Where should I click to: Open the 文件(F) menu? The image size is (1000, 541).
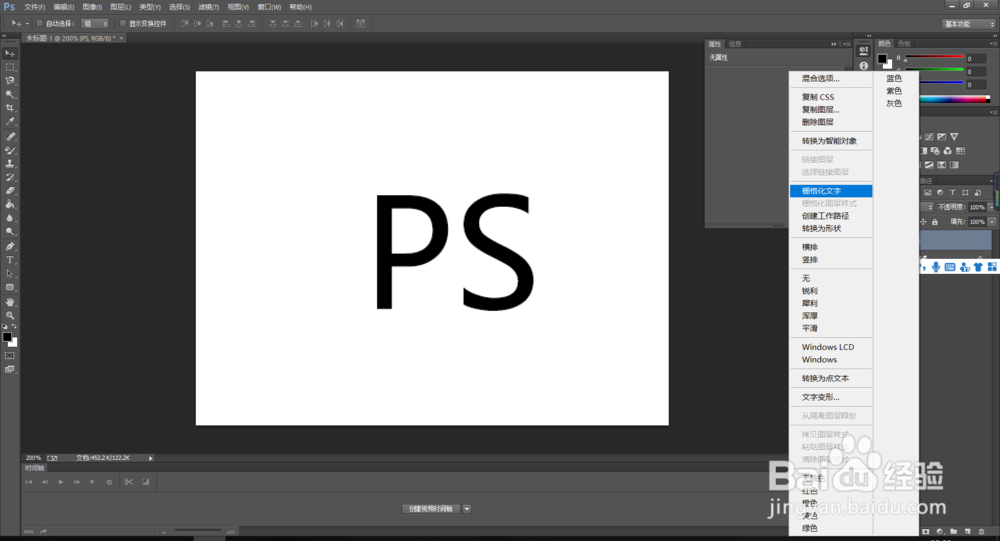point(34,7)
